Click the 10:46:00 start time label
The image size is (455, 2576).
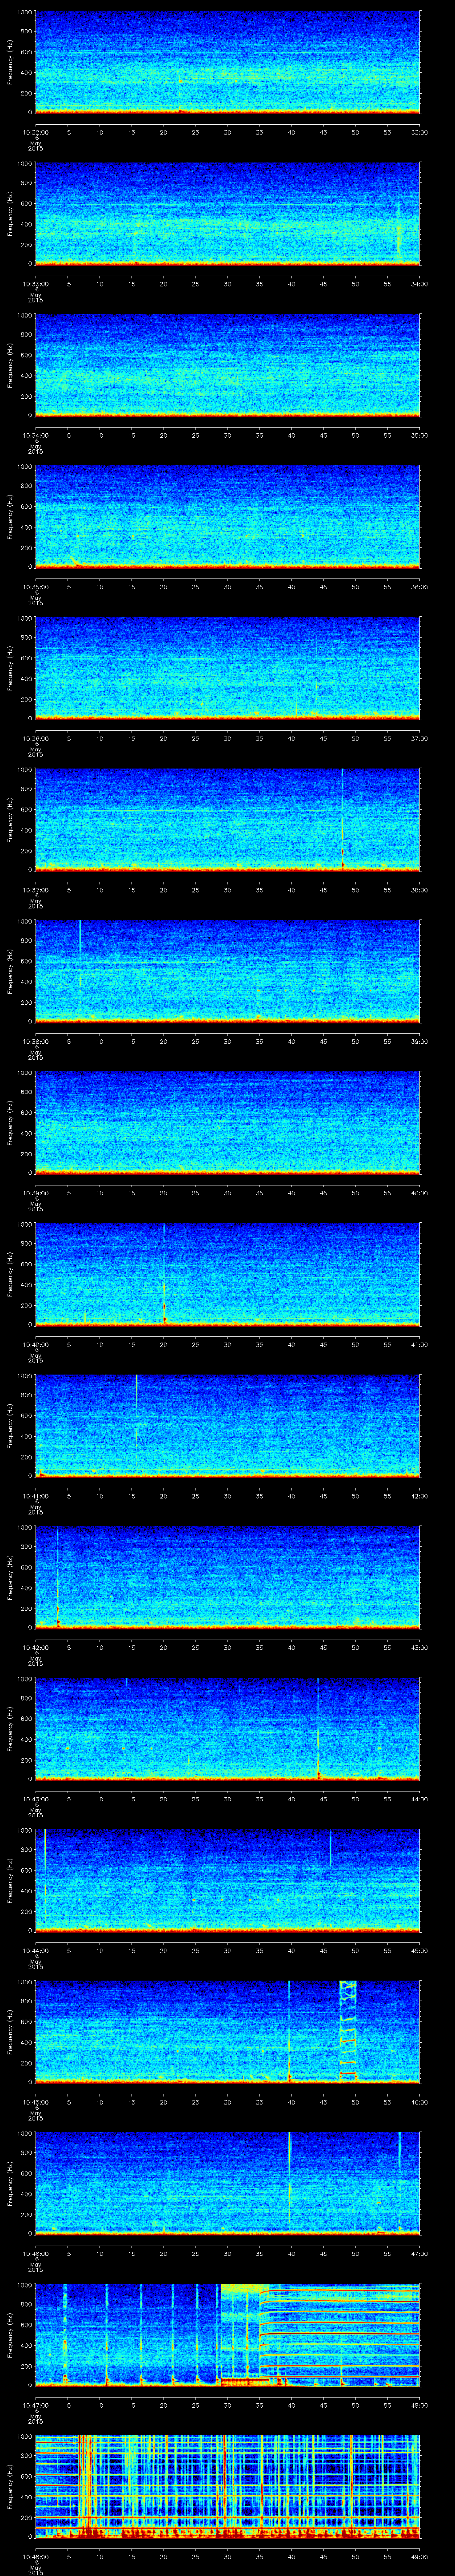click(35, 2253)
